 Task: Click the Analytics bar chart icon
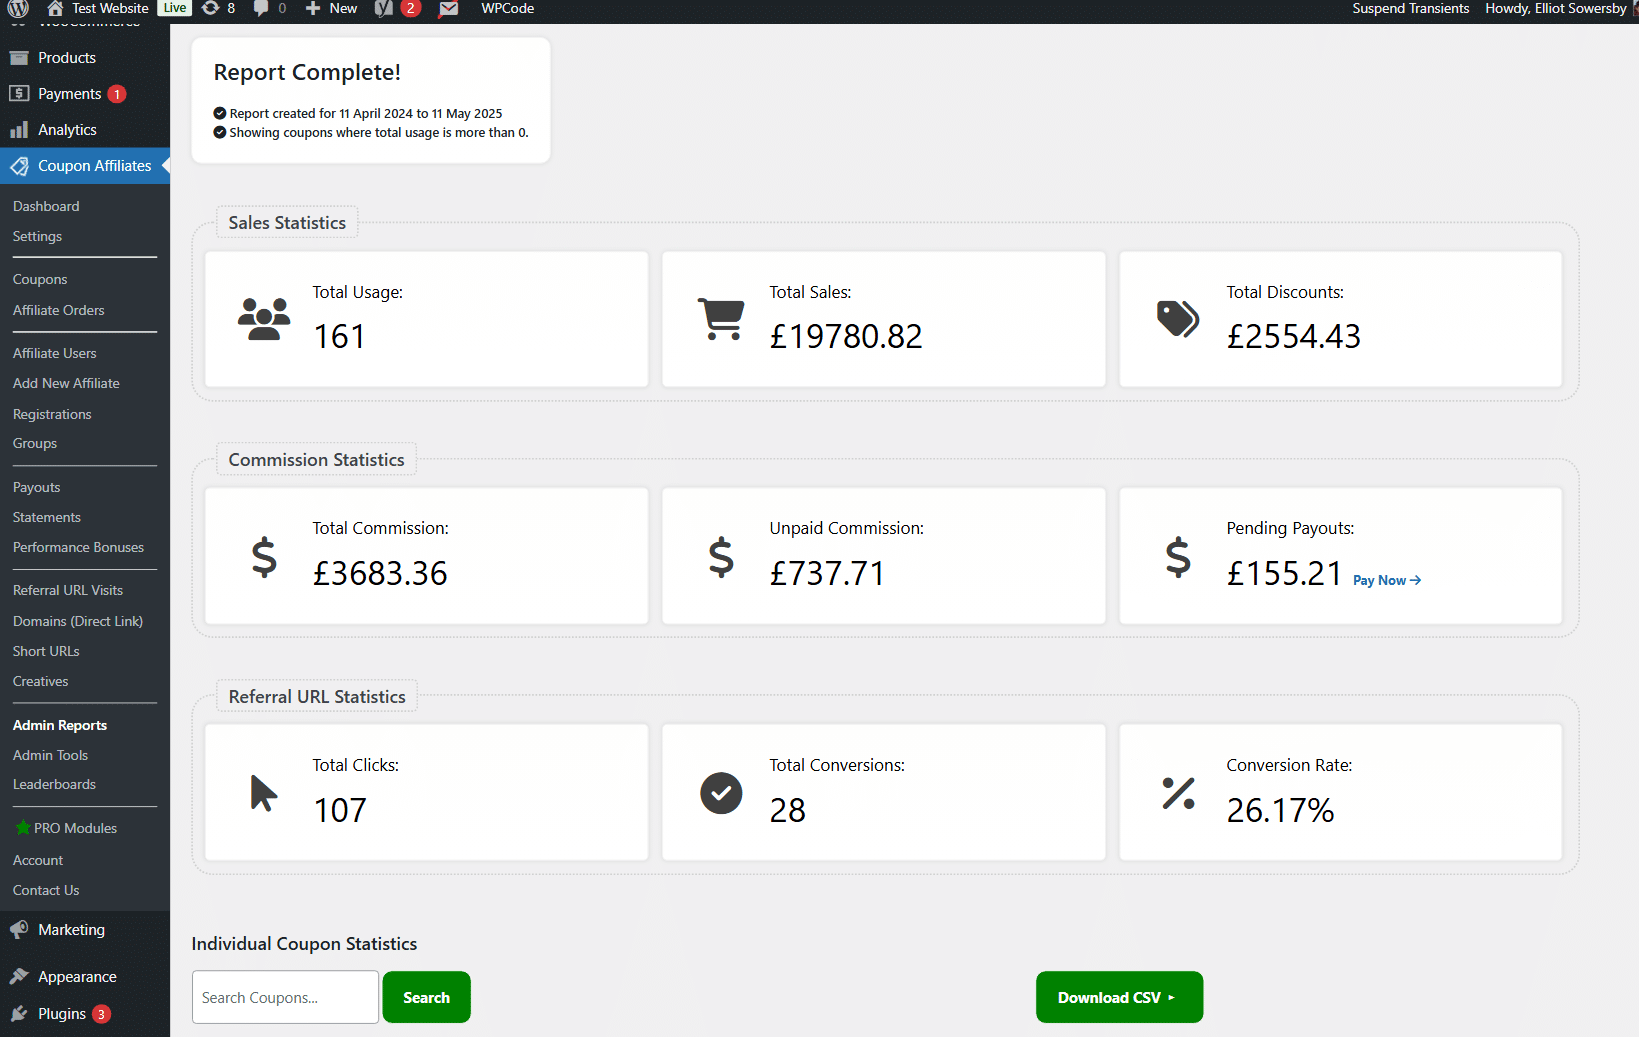[19, 129]
